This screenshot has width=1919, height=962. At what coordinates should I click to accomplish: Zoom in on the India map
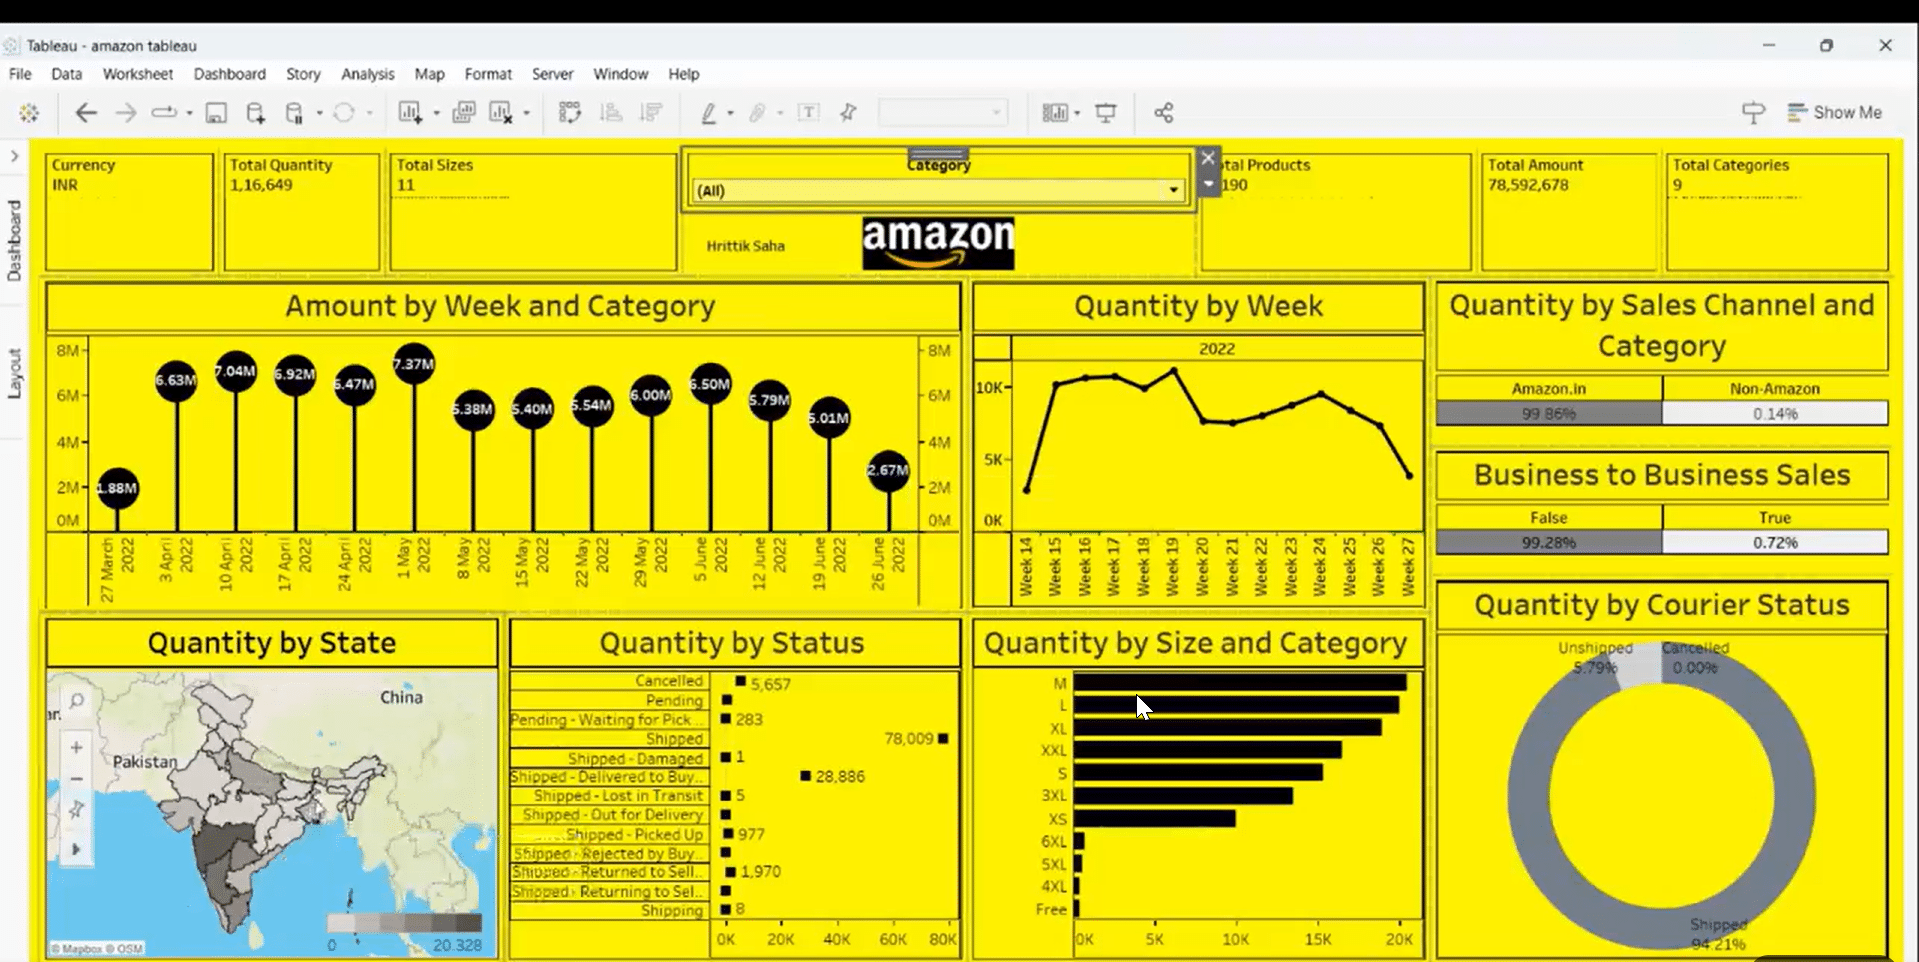pyautogui.click(x=77, y=747)
